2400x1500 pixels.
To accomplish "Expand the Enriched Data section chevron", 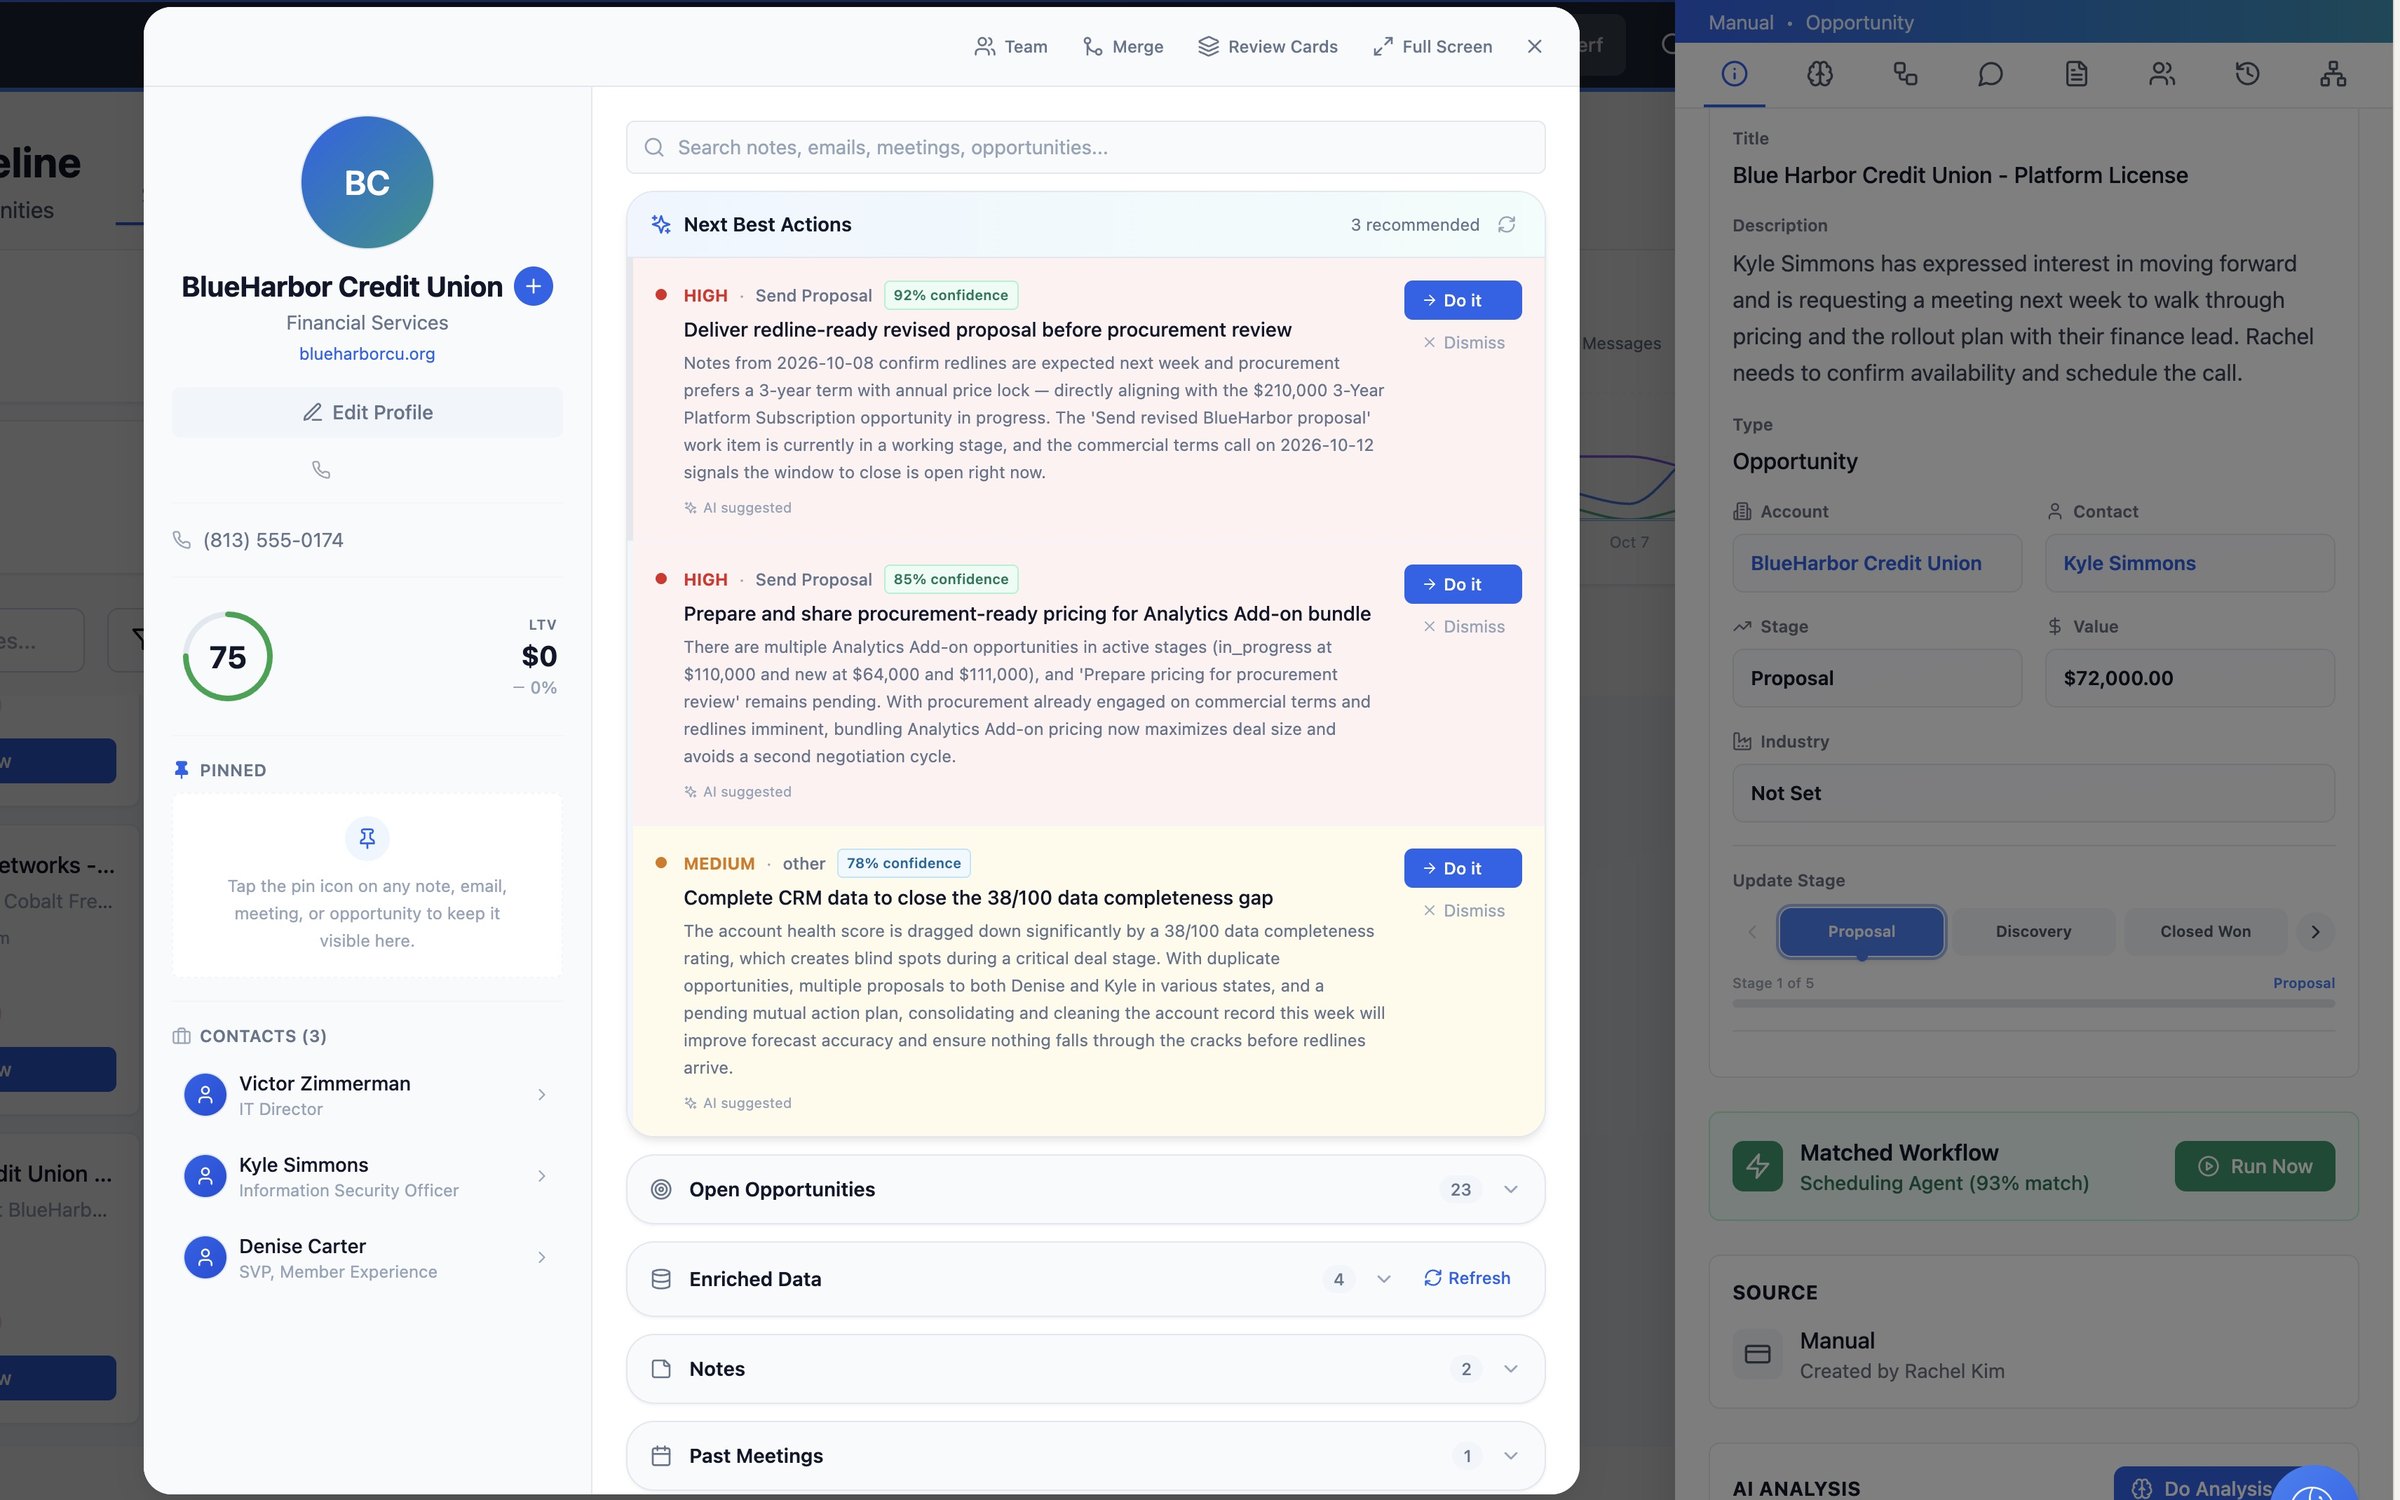I will [x=1383, y=1279].
